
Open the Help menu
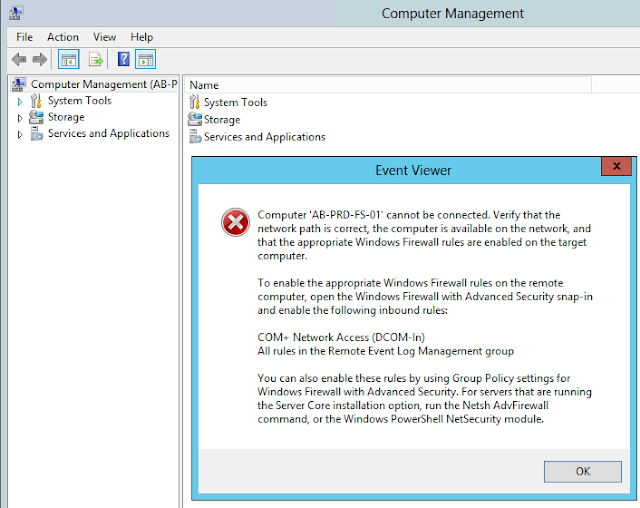pyautogui.click(x=142, y=37)
